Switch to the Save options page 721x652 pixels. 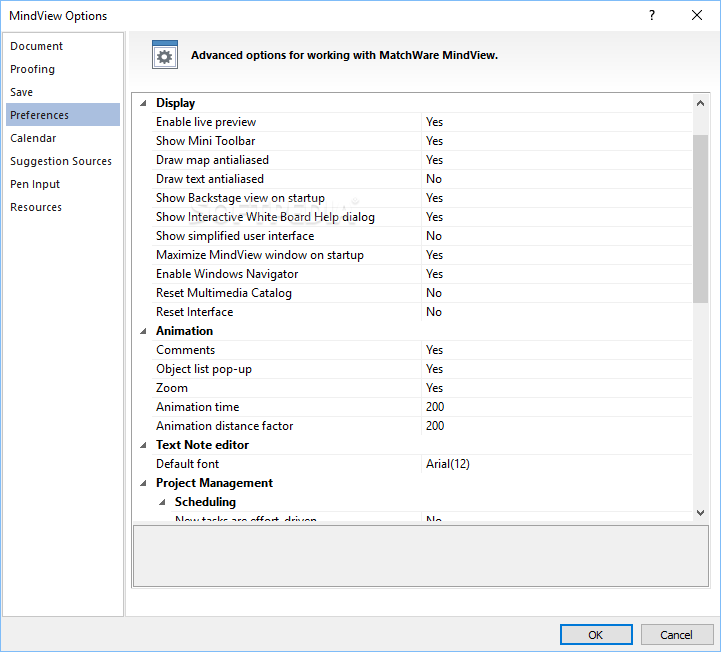click(x=63, y=92)
